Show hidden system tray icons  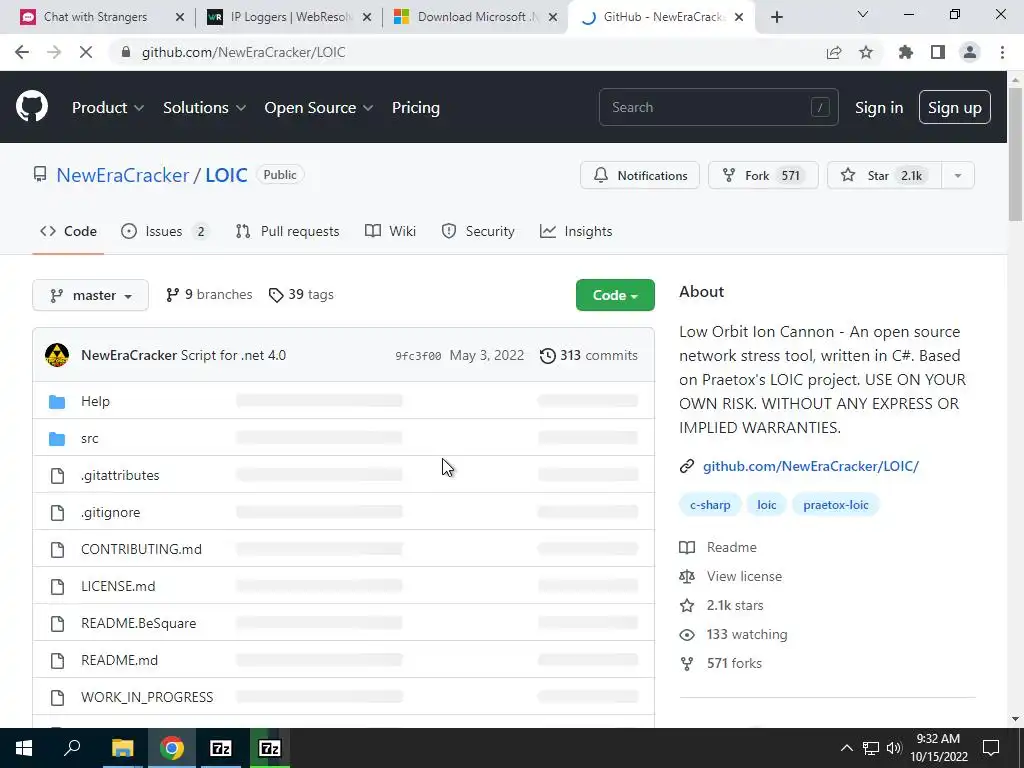pos(846,748)
